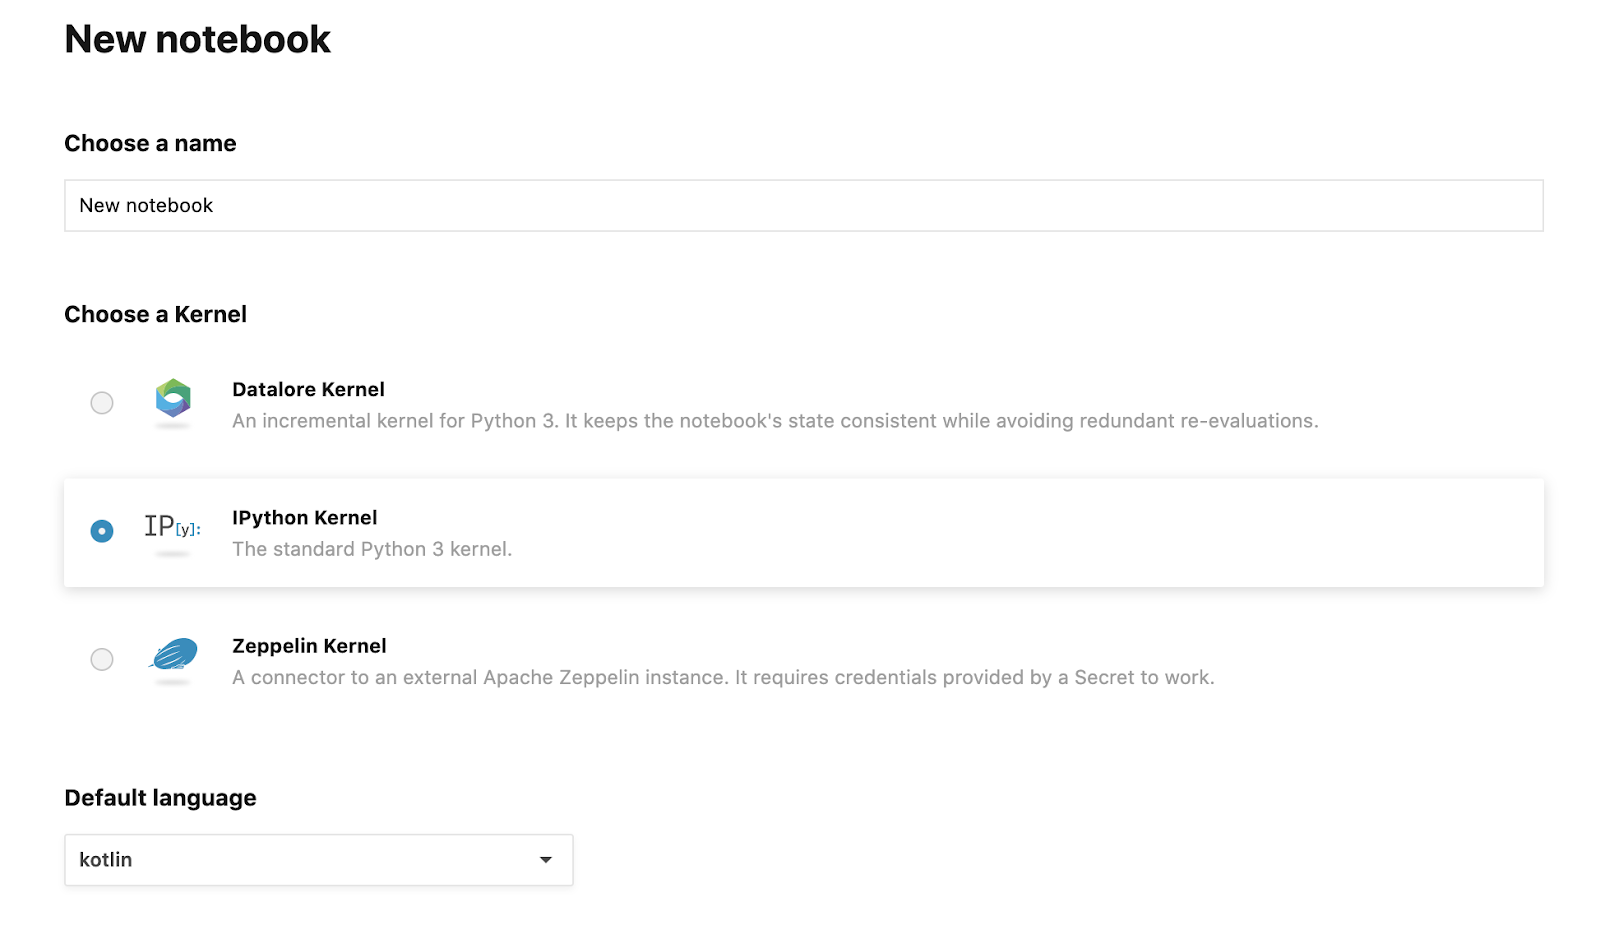1600x939 pixels.
Task: Click the "IPython Kernel" title text
Action: point(304,518)
